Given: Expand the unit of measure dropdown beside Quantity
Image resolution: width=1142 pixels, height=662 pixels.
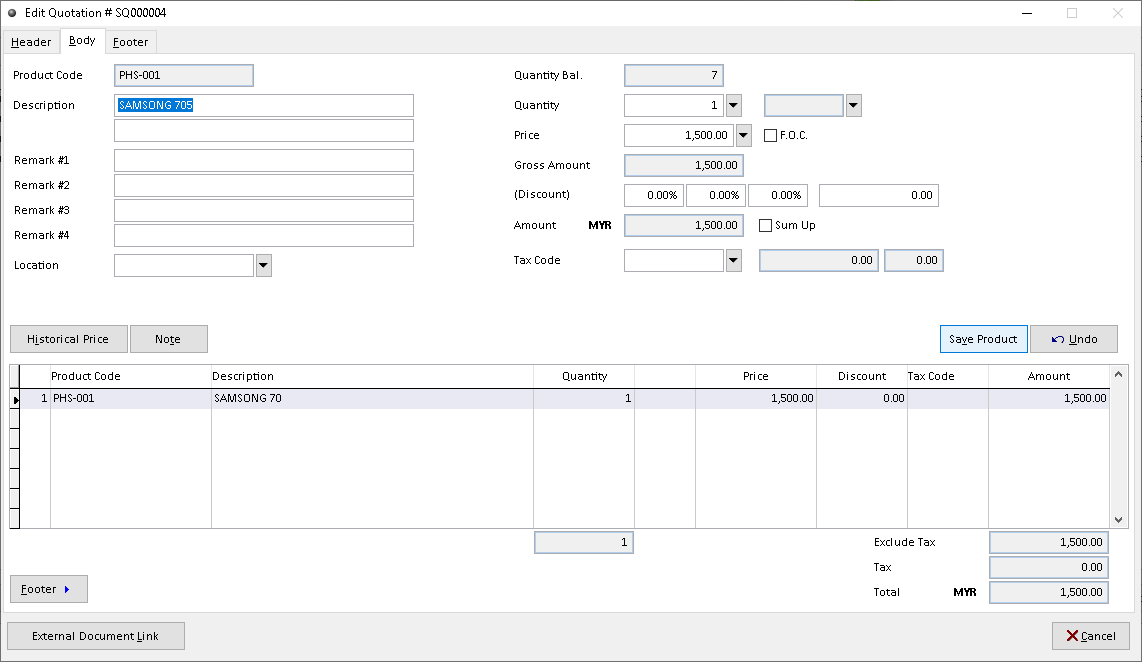Looking at the screenshot, I should (x=855, y=105).
